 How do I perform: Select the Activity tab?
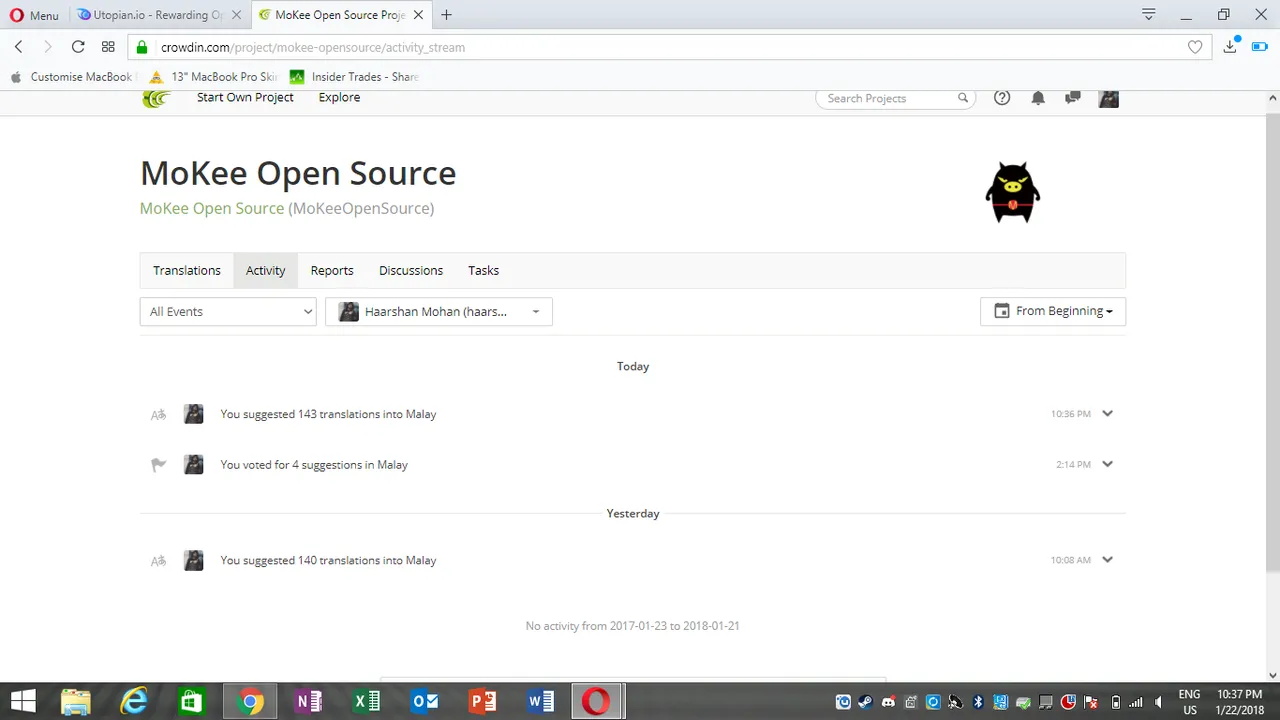[265, 271]
